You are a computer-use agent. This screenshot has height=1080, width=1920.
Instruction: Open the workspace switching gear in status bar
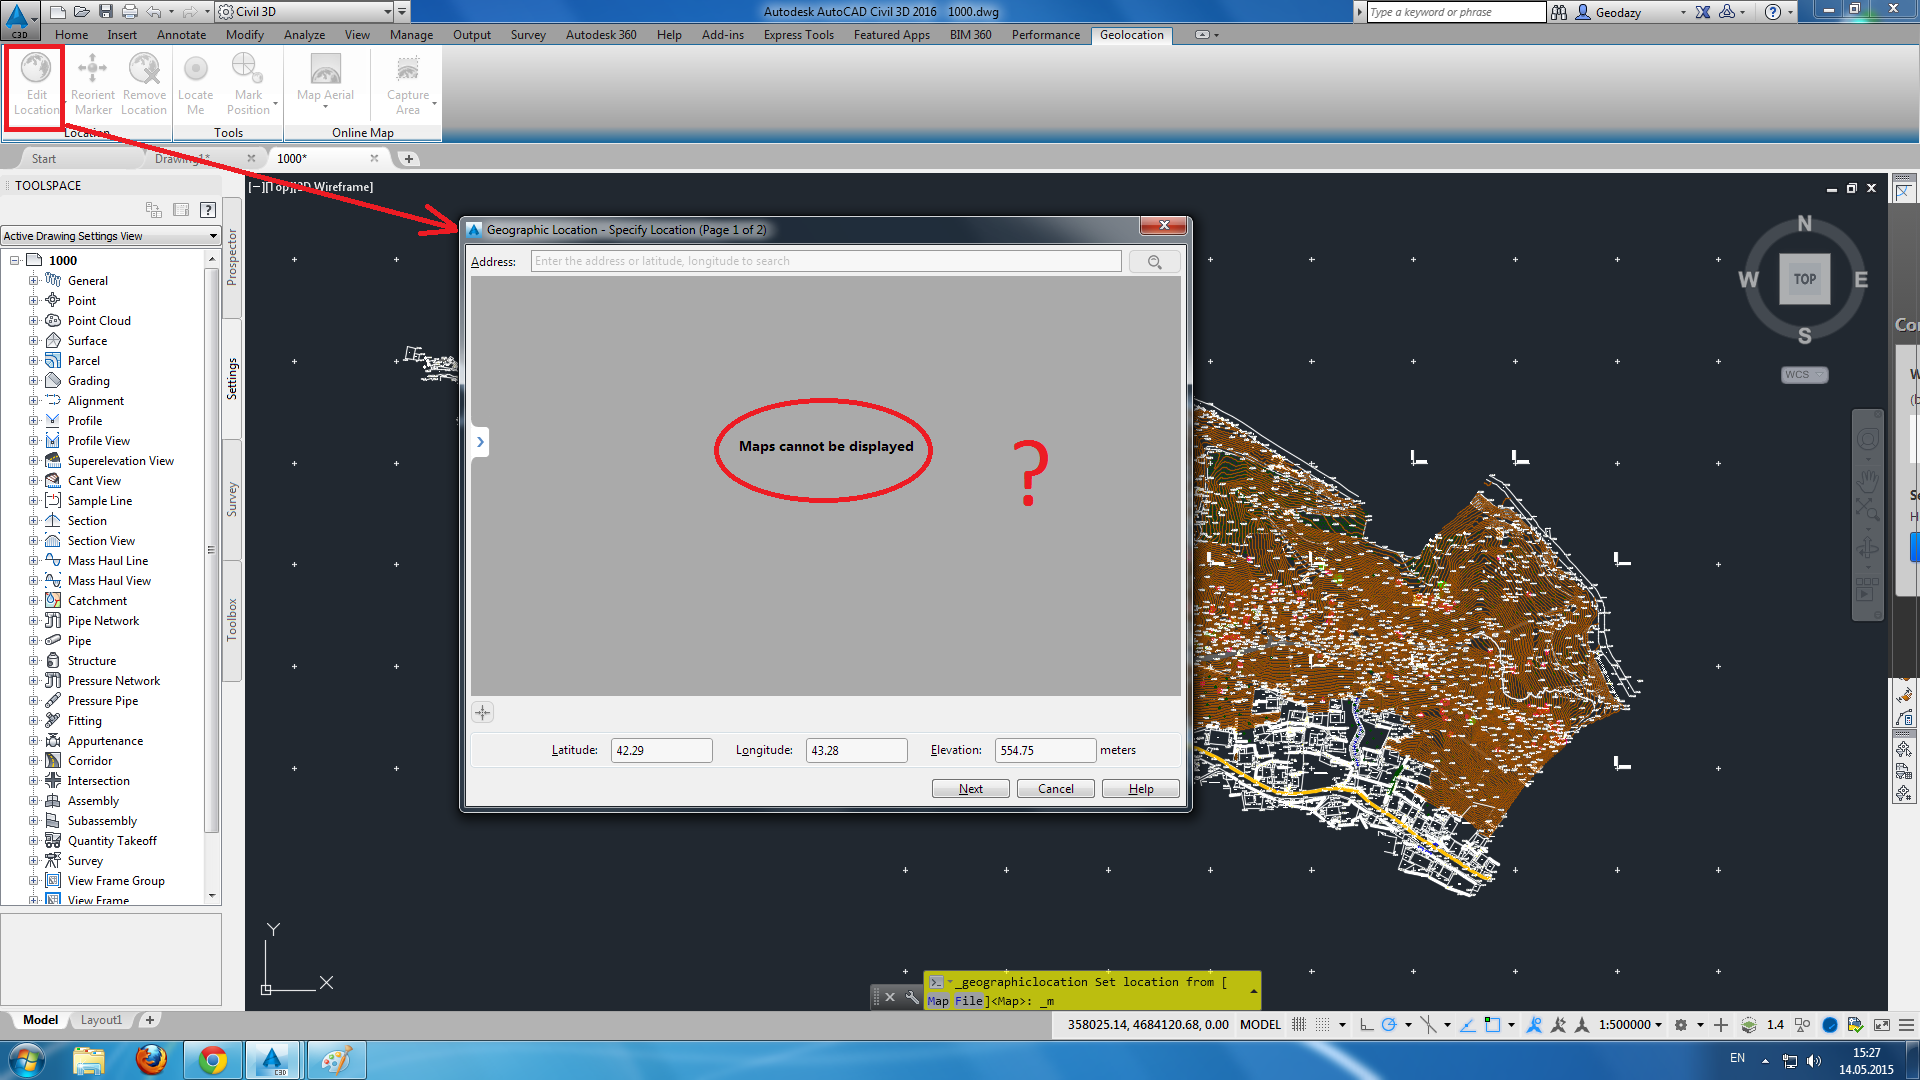coord(1681,1025)
